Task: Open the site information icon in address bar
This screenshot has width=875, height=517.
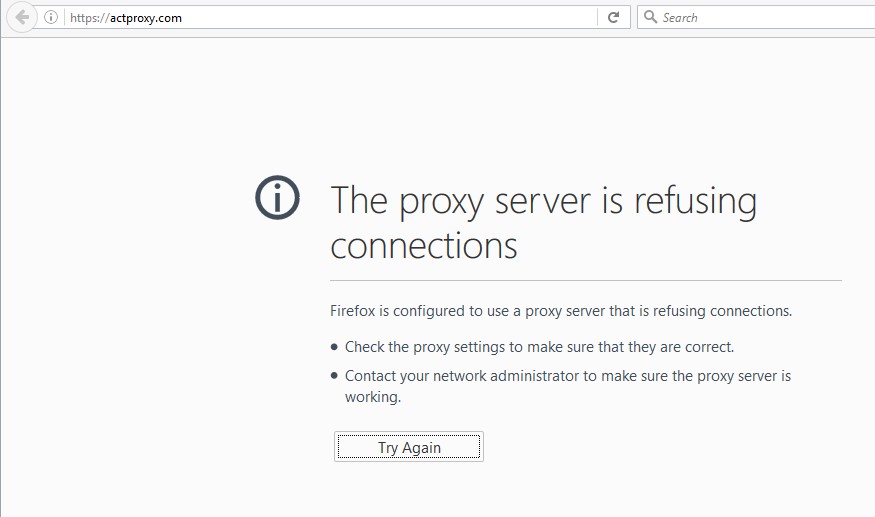Action: click(51, 17)
